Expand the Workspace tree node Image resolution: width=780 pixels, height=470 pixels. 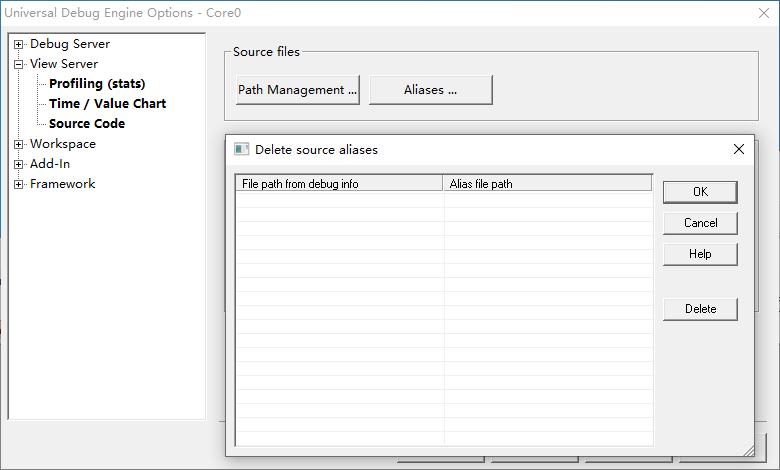coord(19,144)
